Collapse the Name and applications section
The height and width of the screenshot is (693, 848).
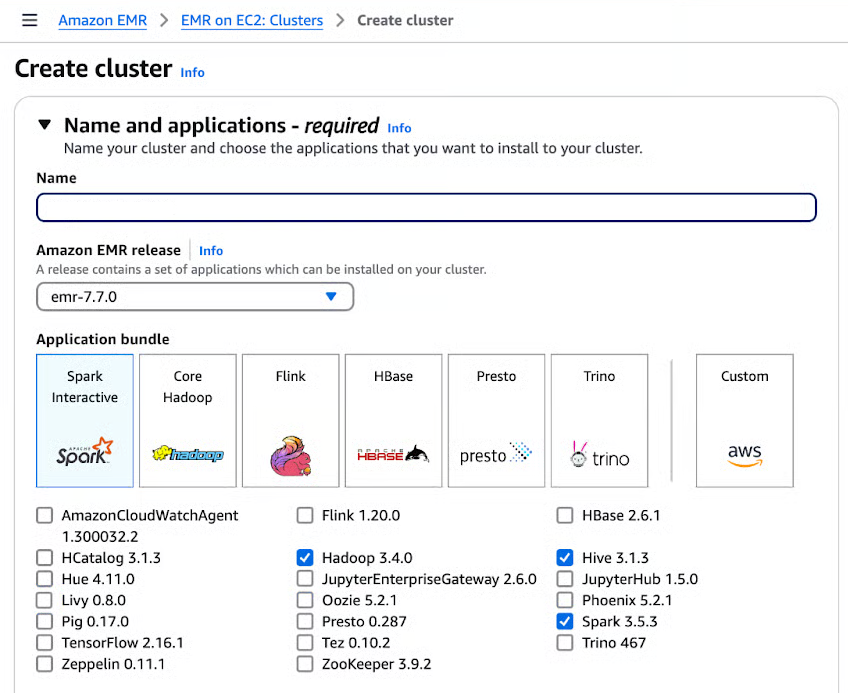44,126
